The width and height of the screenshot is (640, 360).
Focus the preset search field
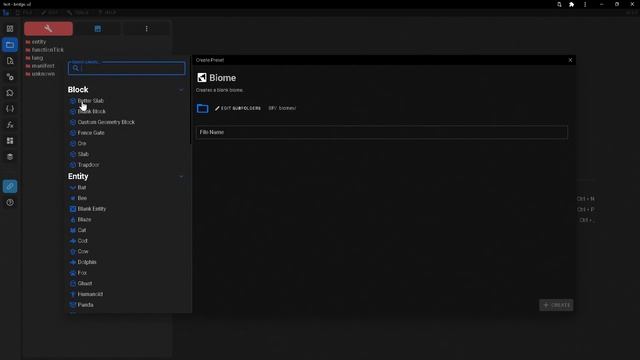(127, 69)
